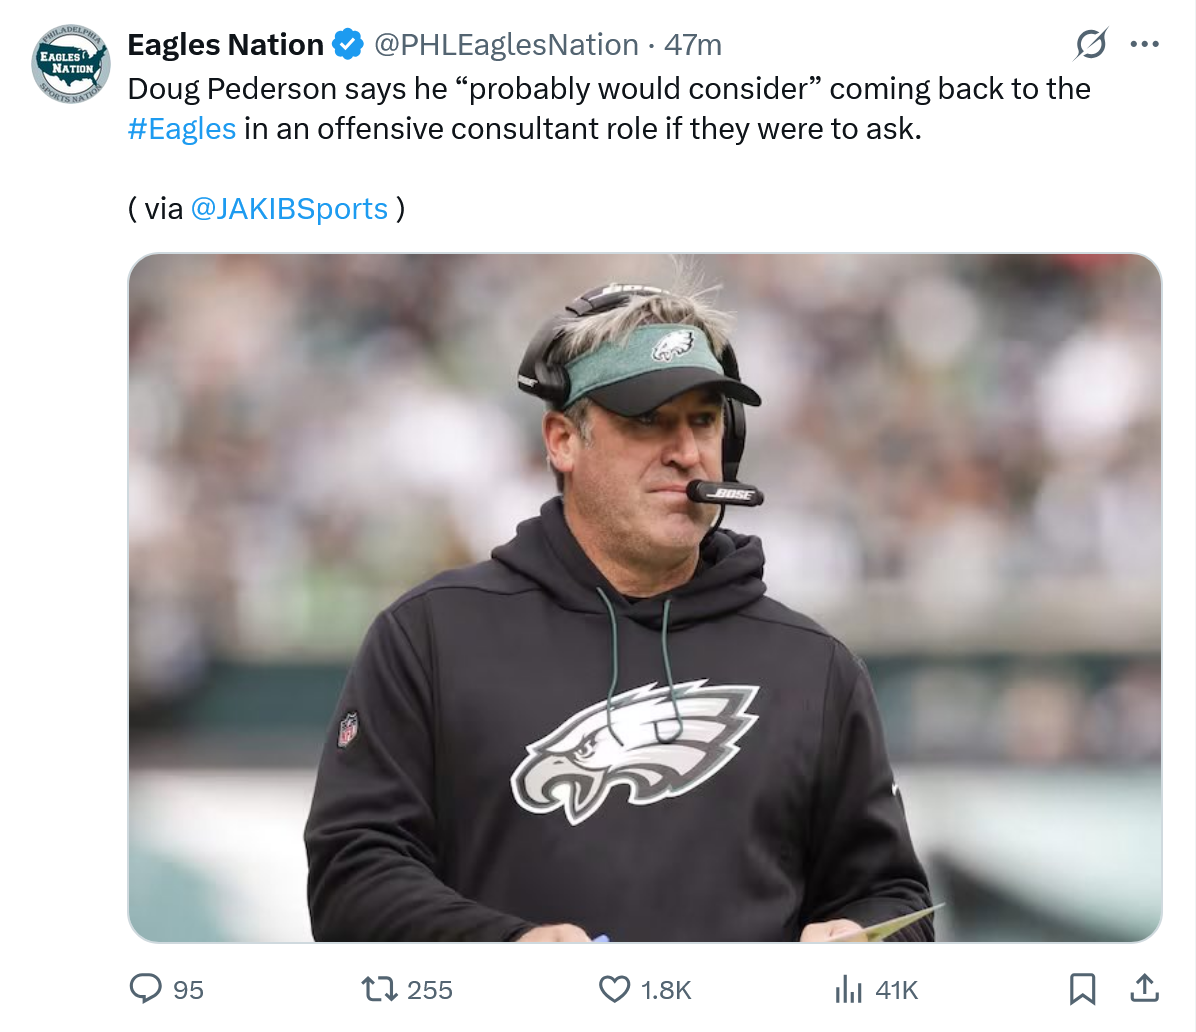Open view analytics bar chart icon
The image size is (1196, 1032).
pyautogui.click(x=848, y=989)
